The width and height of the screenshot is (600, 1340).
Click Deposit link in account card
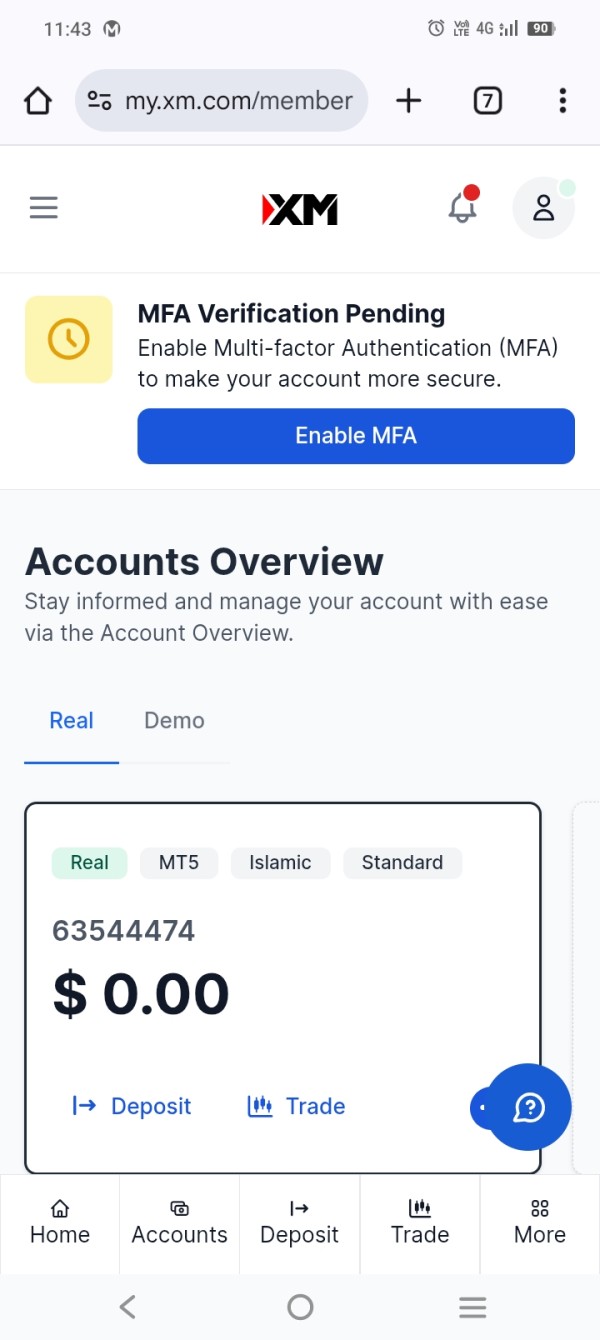(131, 1106)
